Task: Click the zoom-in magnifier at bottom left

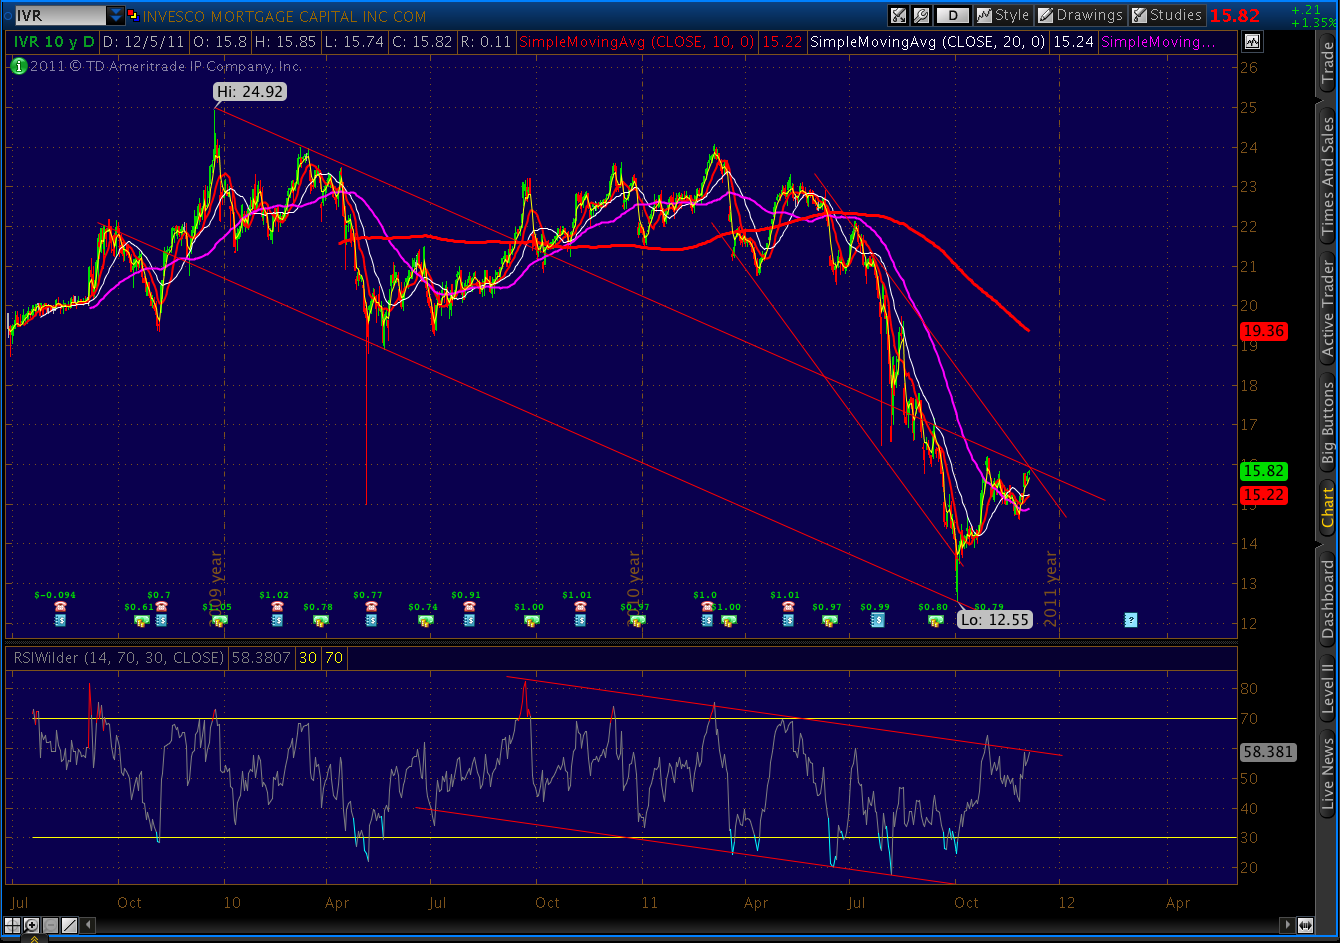Action: click(x=32, y=925)
